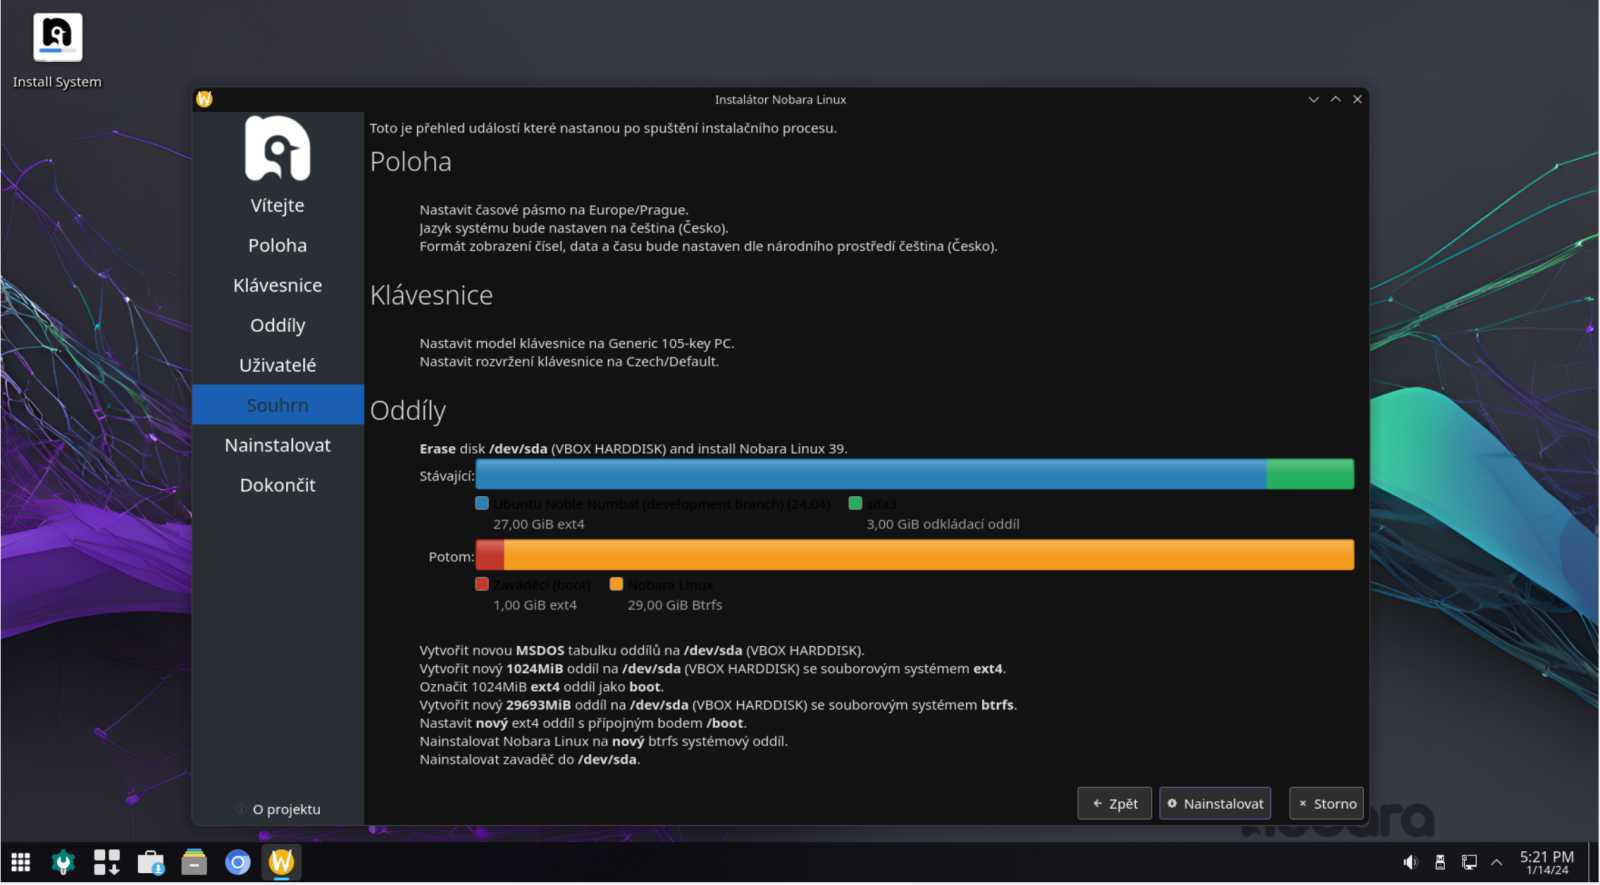Click blue ext4 segment in Stávající bar
The width and height of the screenshot is (1600, 885).
point(871,474)
